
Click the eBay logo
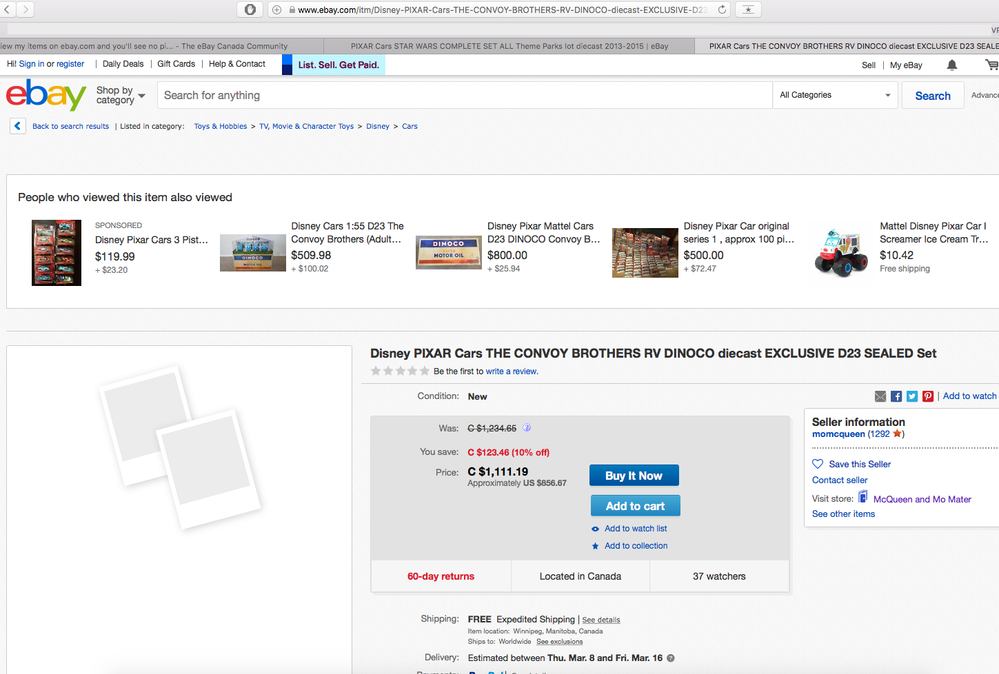(x=45, y=94)
